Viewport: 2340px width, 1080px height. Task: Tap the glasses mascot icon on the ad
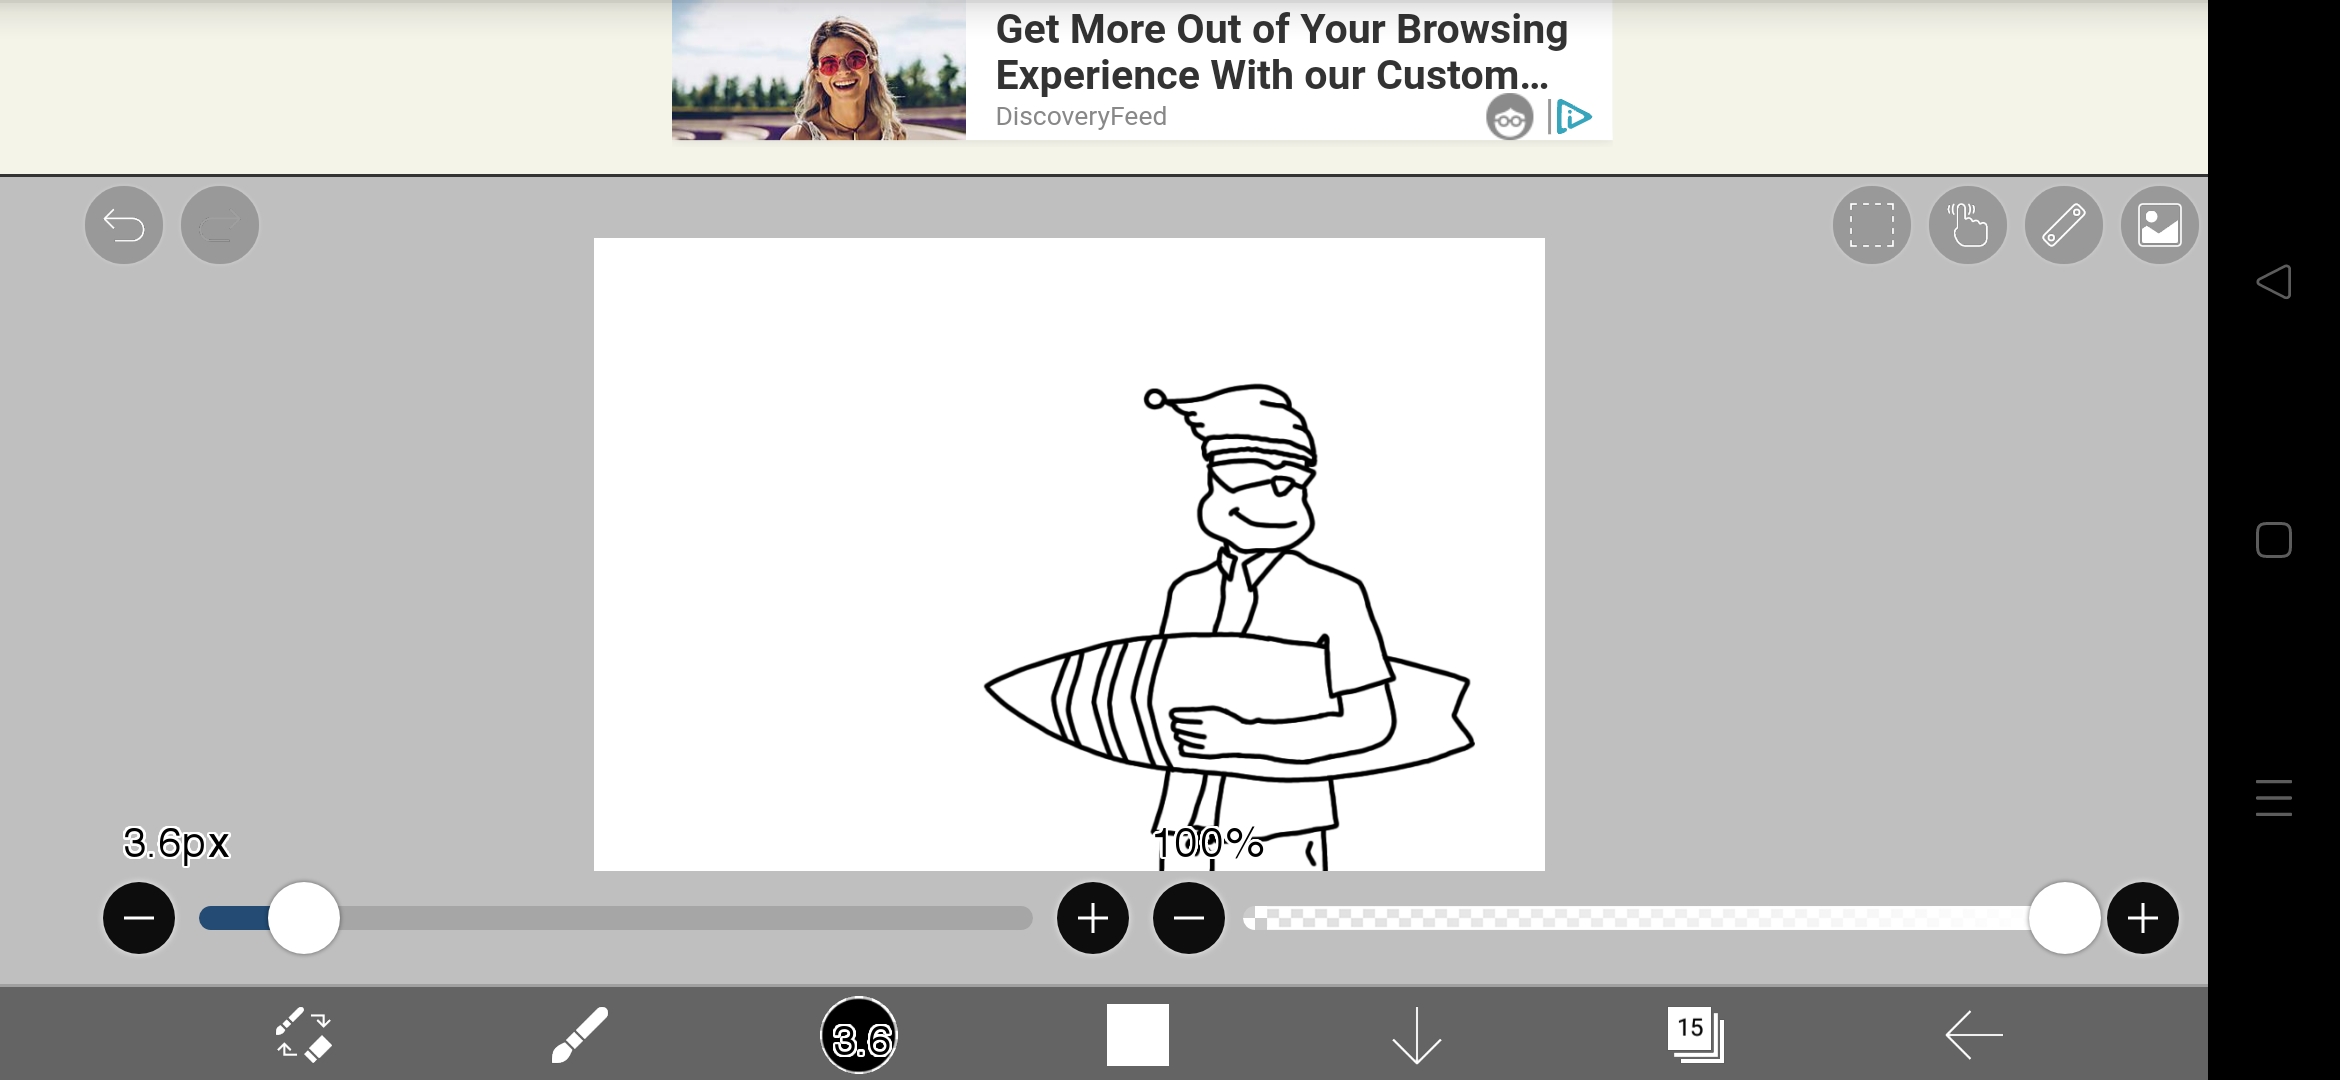(1509, 118)
